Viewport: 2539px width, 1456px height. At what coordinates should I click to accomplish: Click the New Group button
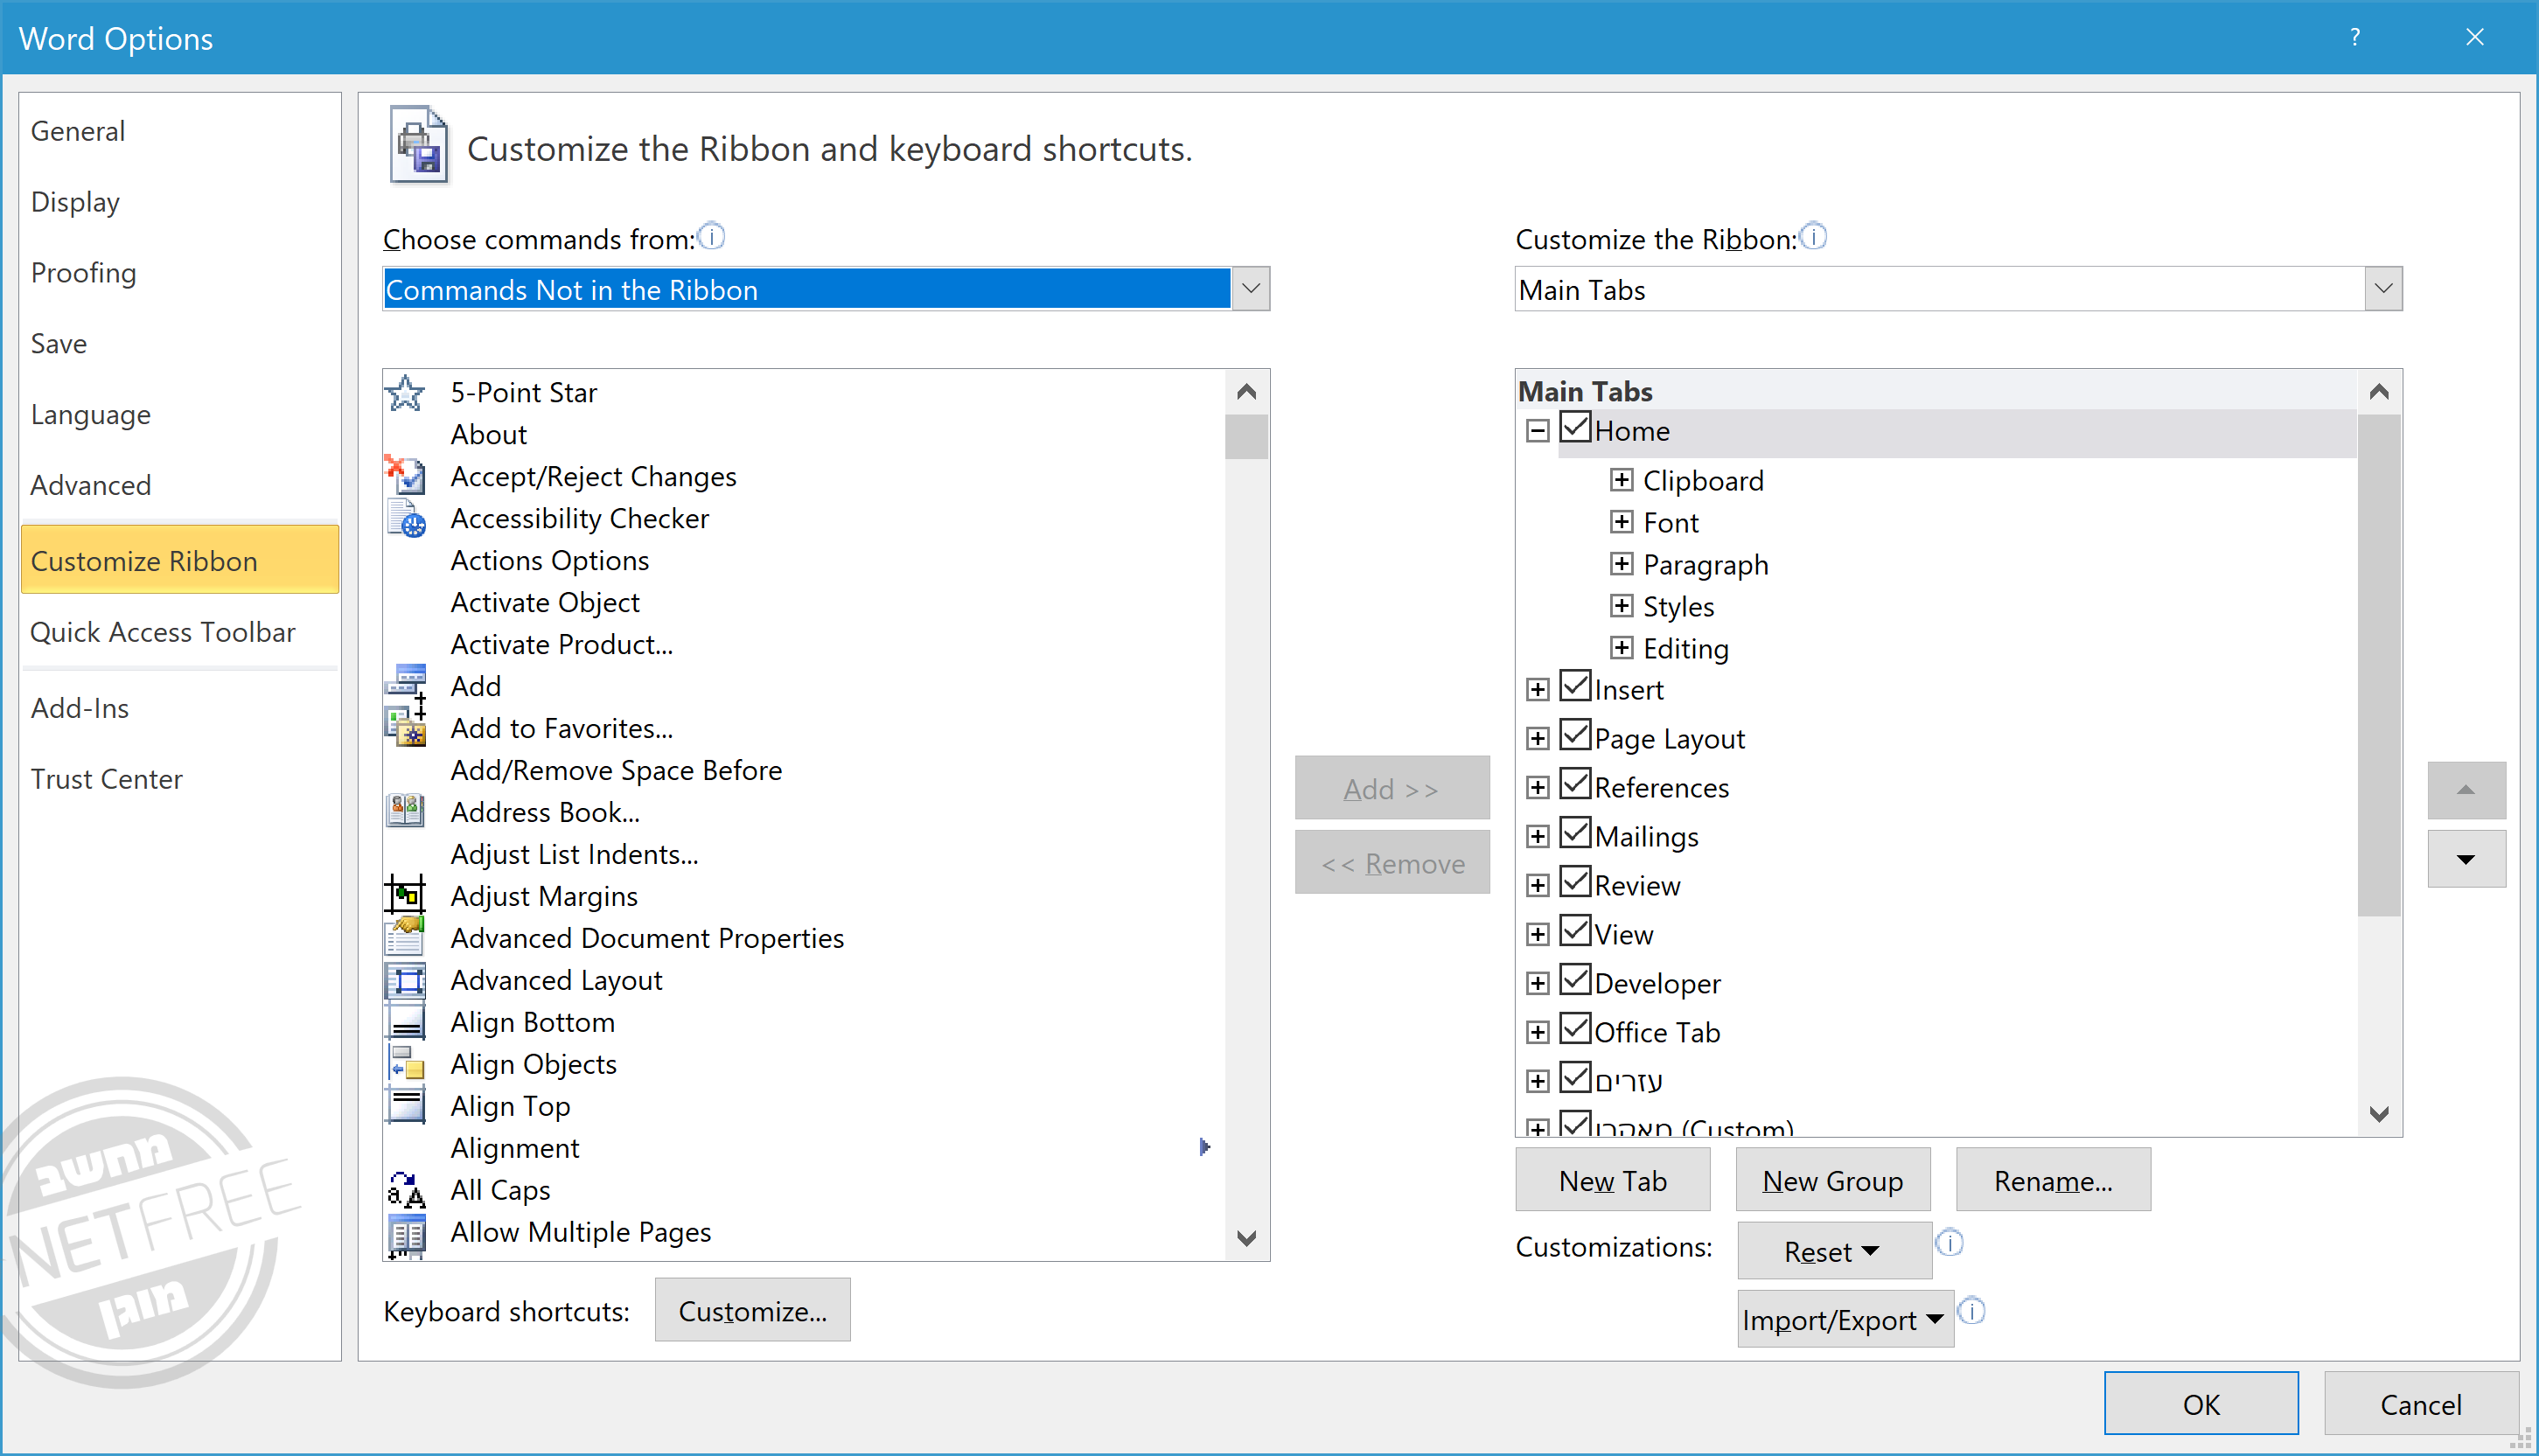[x=1832, y=1181]
